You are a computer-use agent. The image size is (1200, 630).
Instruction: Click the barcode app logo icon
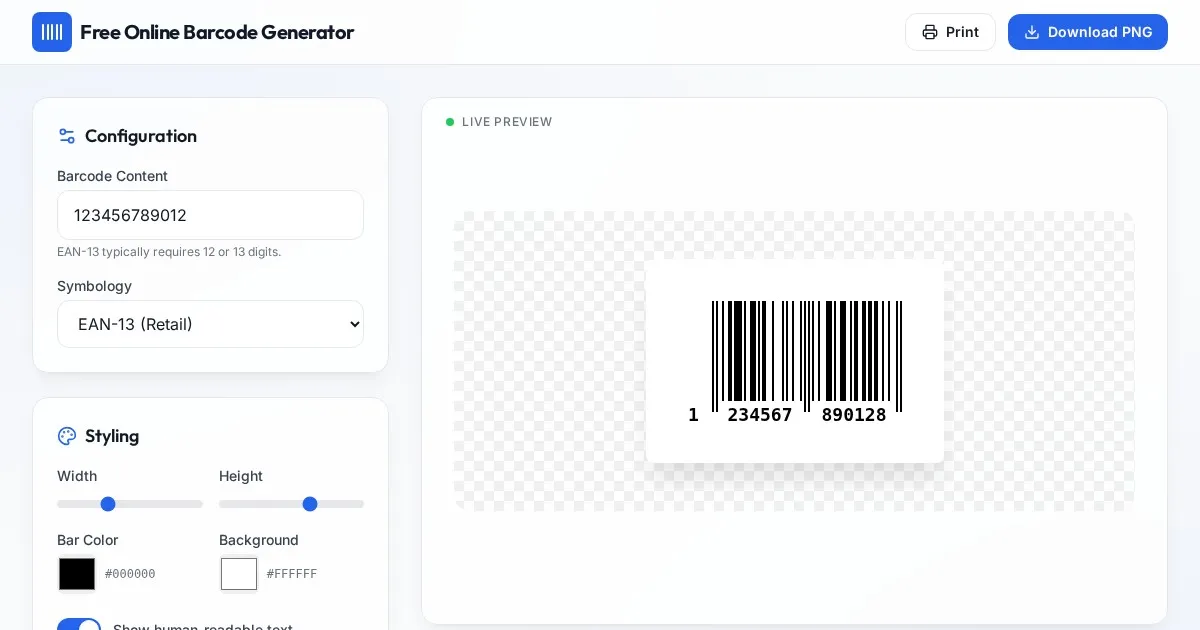(x=52, y=32)
